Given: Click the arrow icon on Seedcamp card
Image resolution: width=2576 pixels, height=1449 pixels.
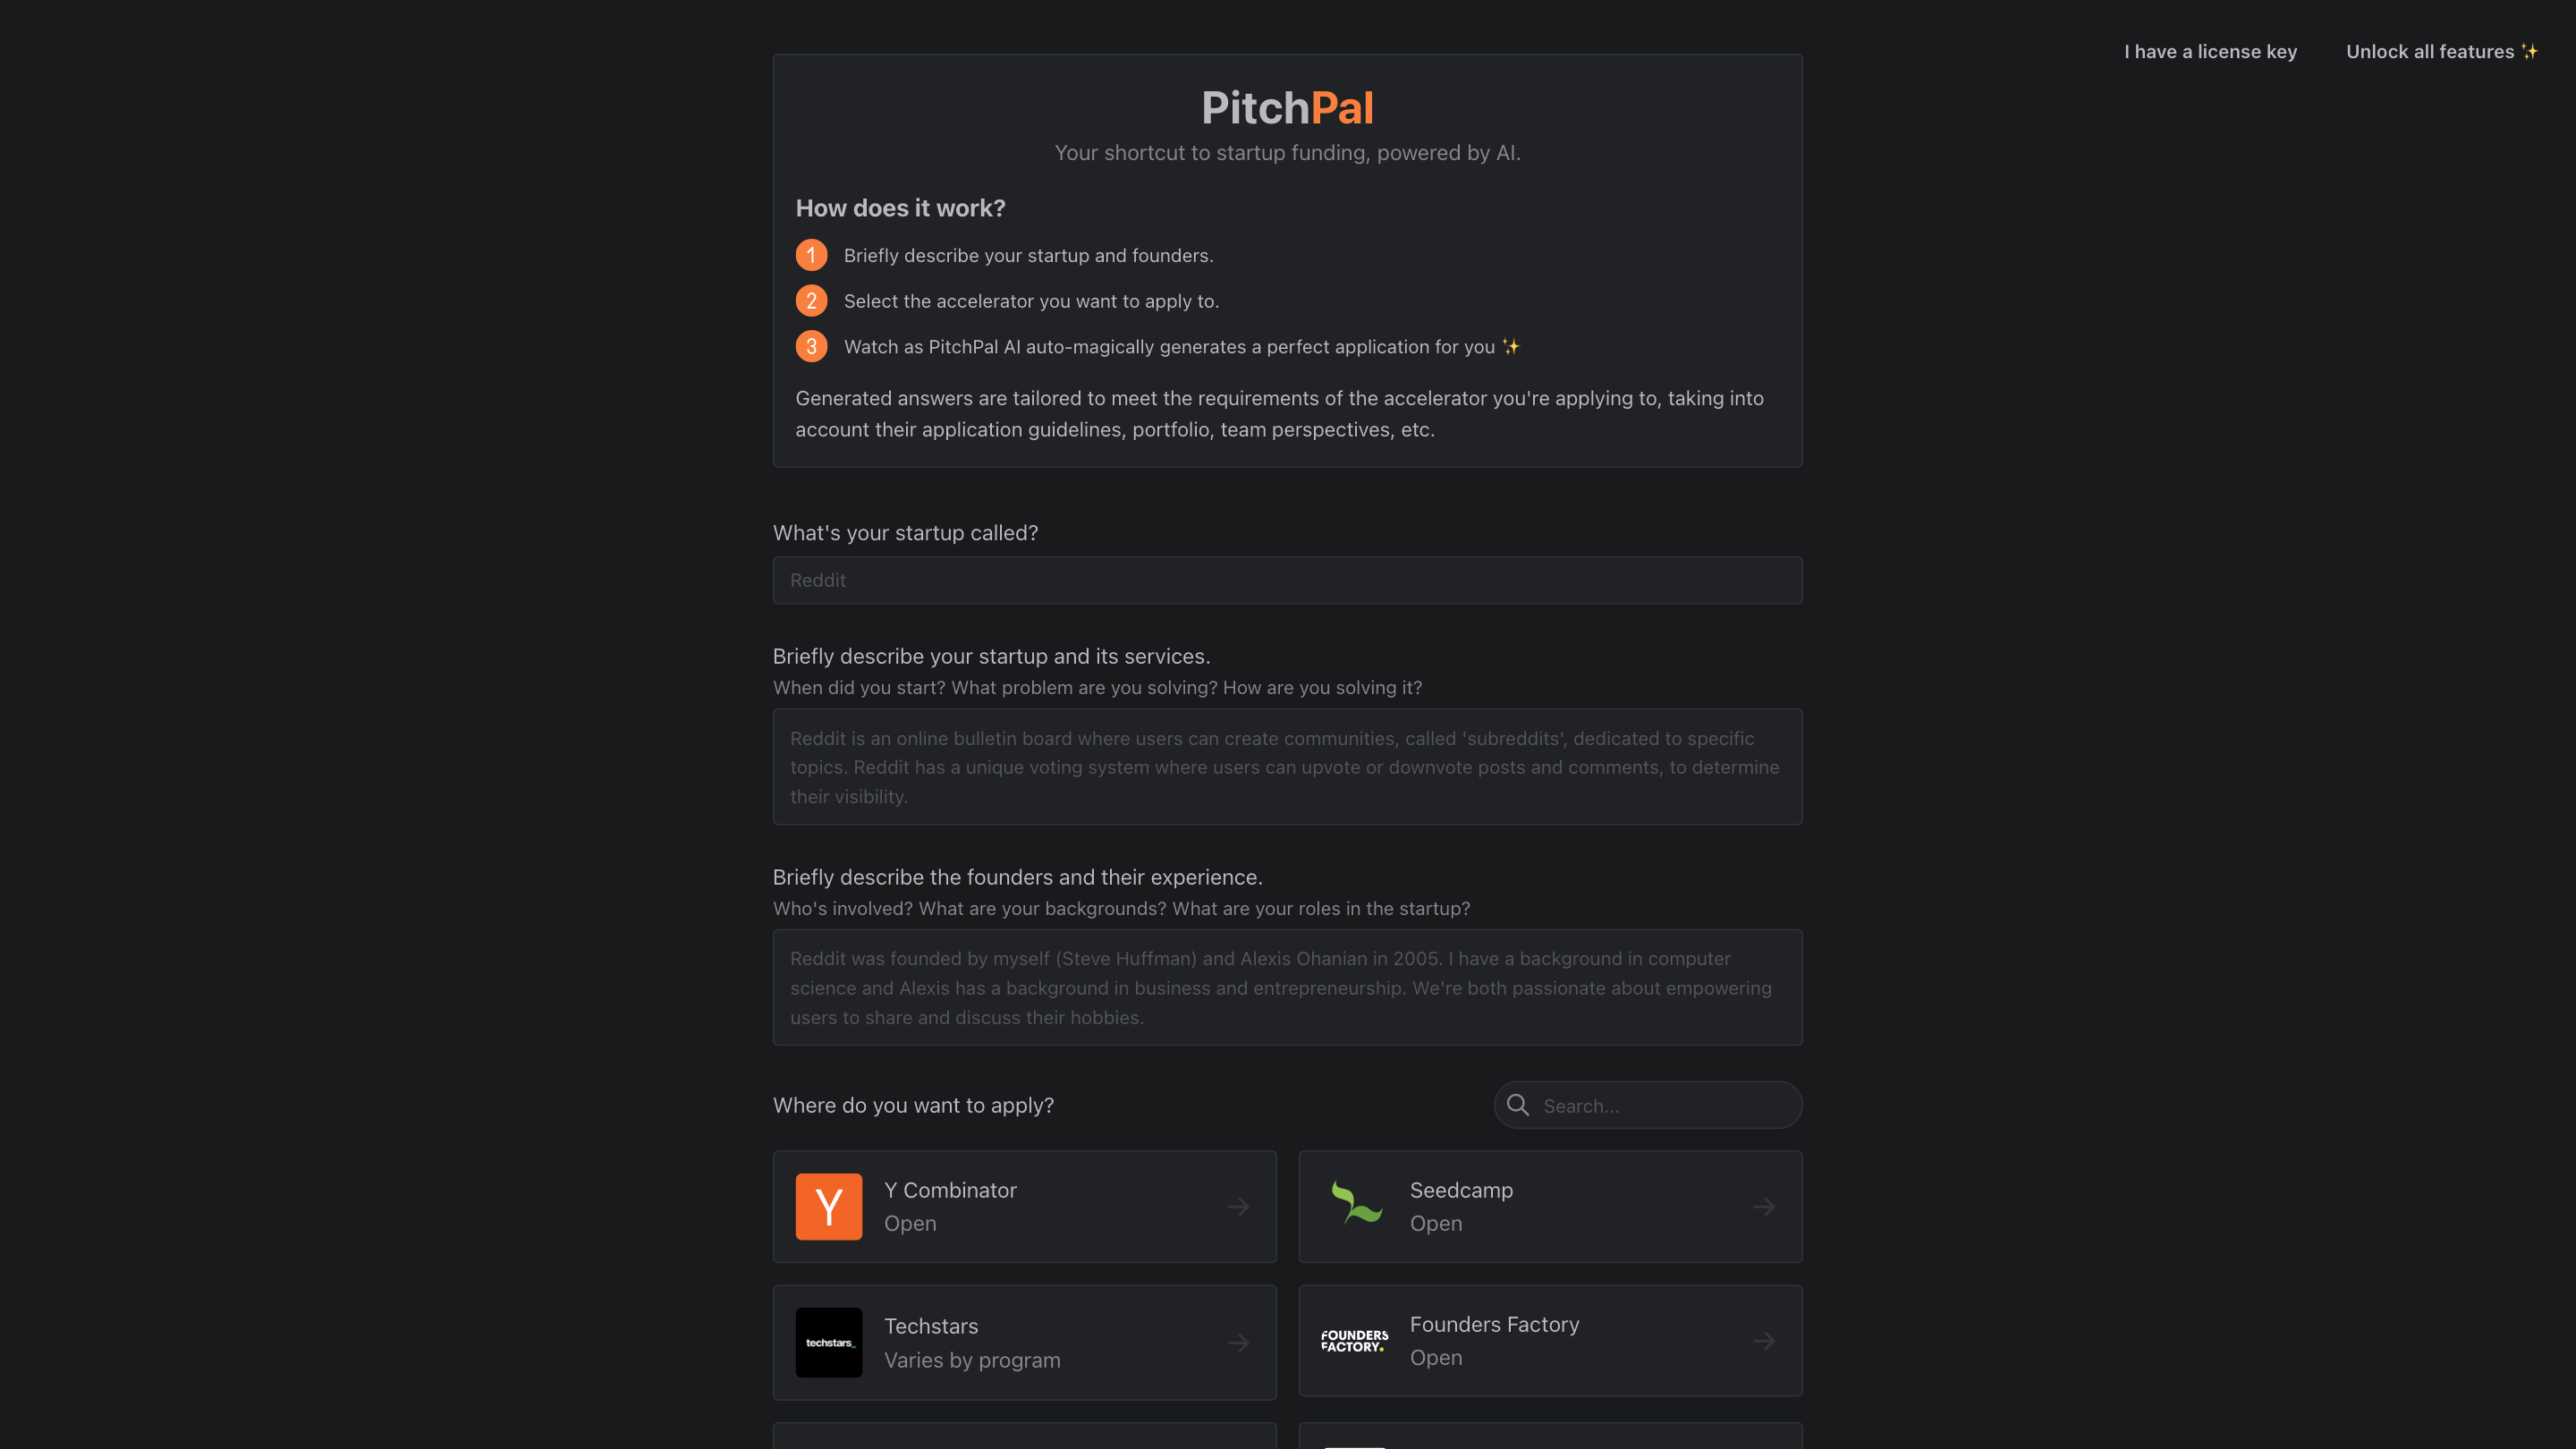Looking at the screenshot, I should click(x=1763, y=1206).
